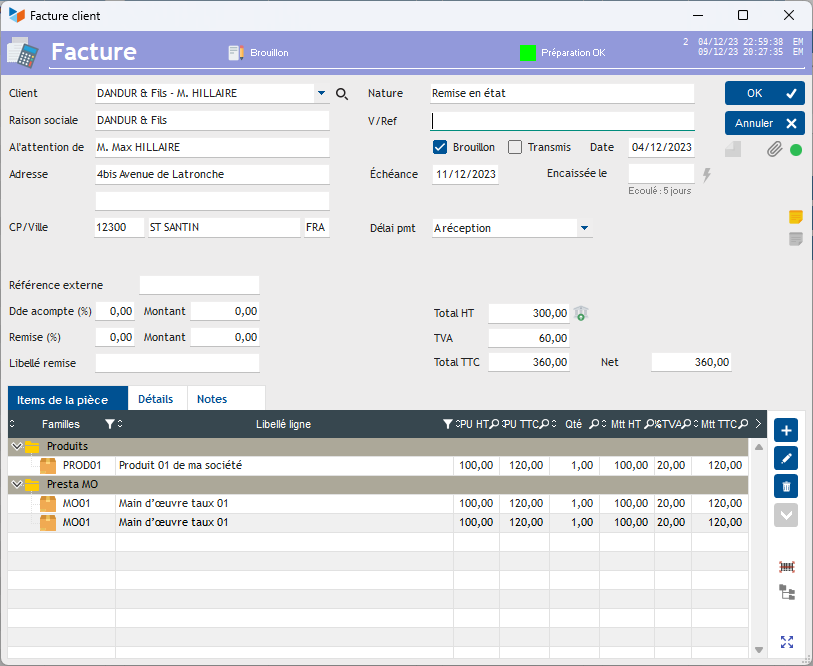813x666 pixels.
Task: Click the tree hierarchy view icon
Action: coord(787,593)
